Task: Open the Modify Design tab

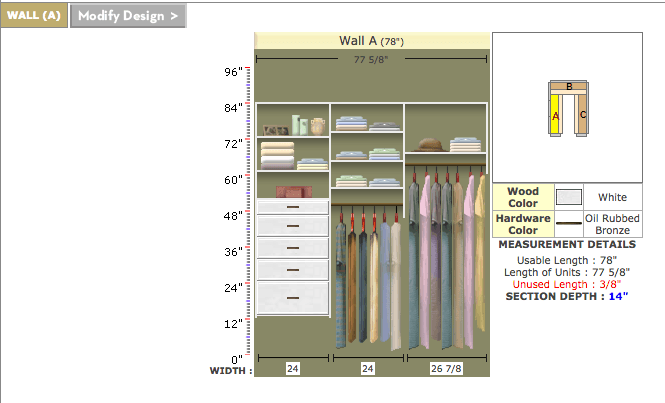Action: click(128, 16)
